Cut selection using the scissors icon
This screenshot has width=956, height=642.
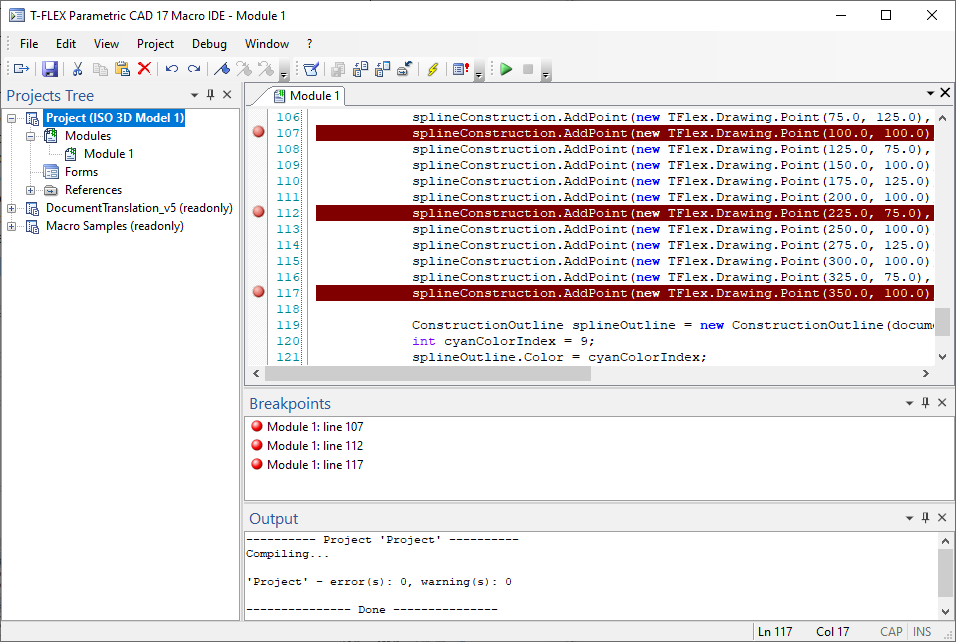pyautogui.click(x=77, y=69)
